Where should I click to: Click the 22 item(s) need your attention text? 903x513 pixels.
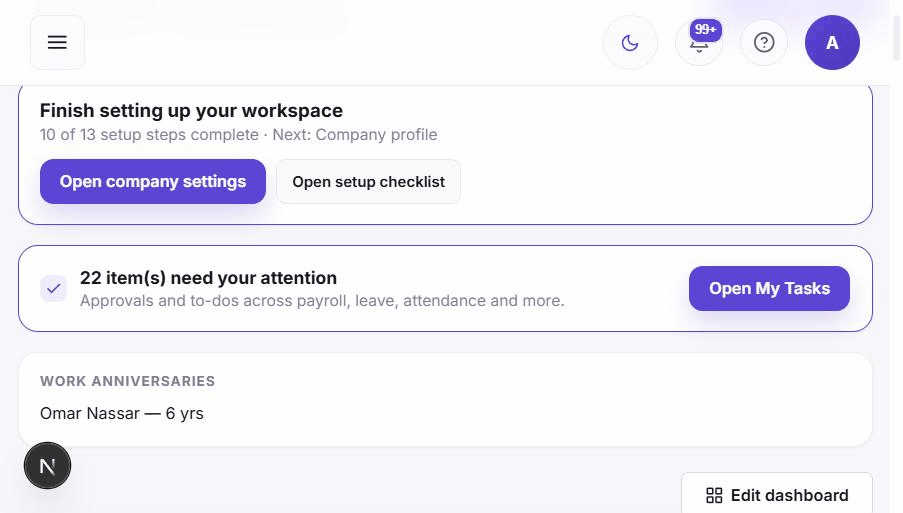pos(208,278)
